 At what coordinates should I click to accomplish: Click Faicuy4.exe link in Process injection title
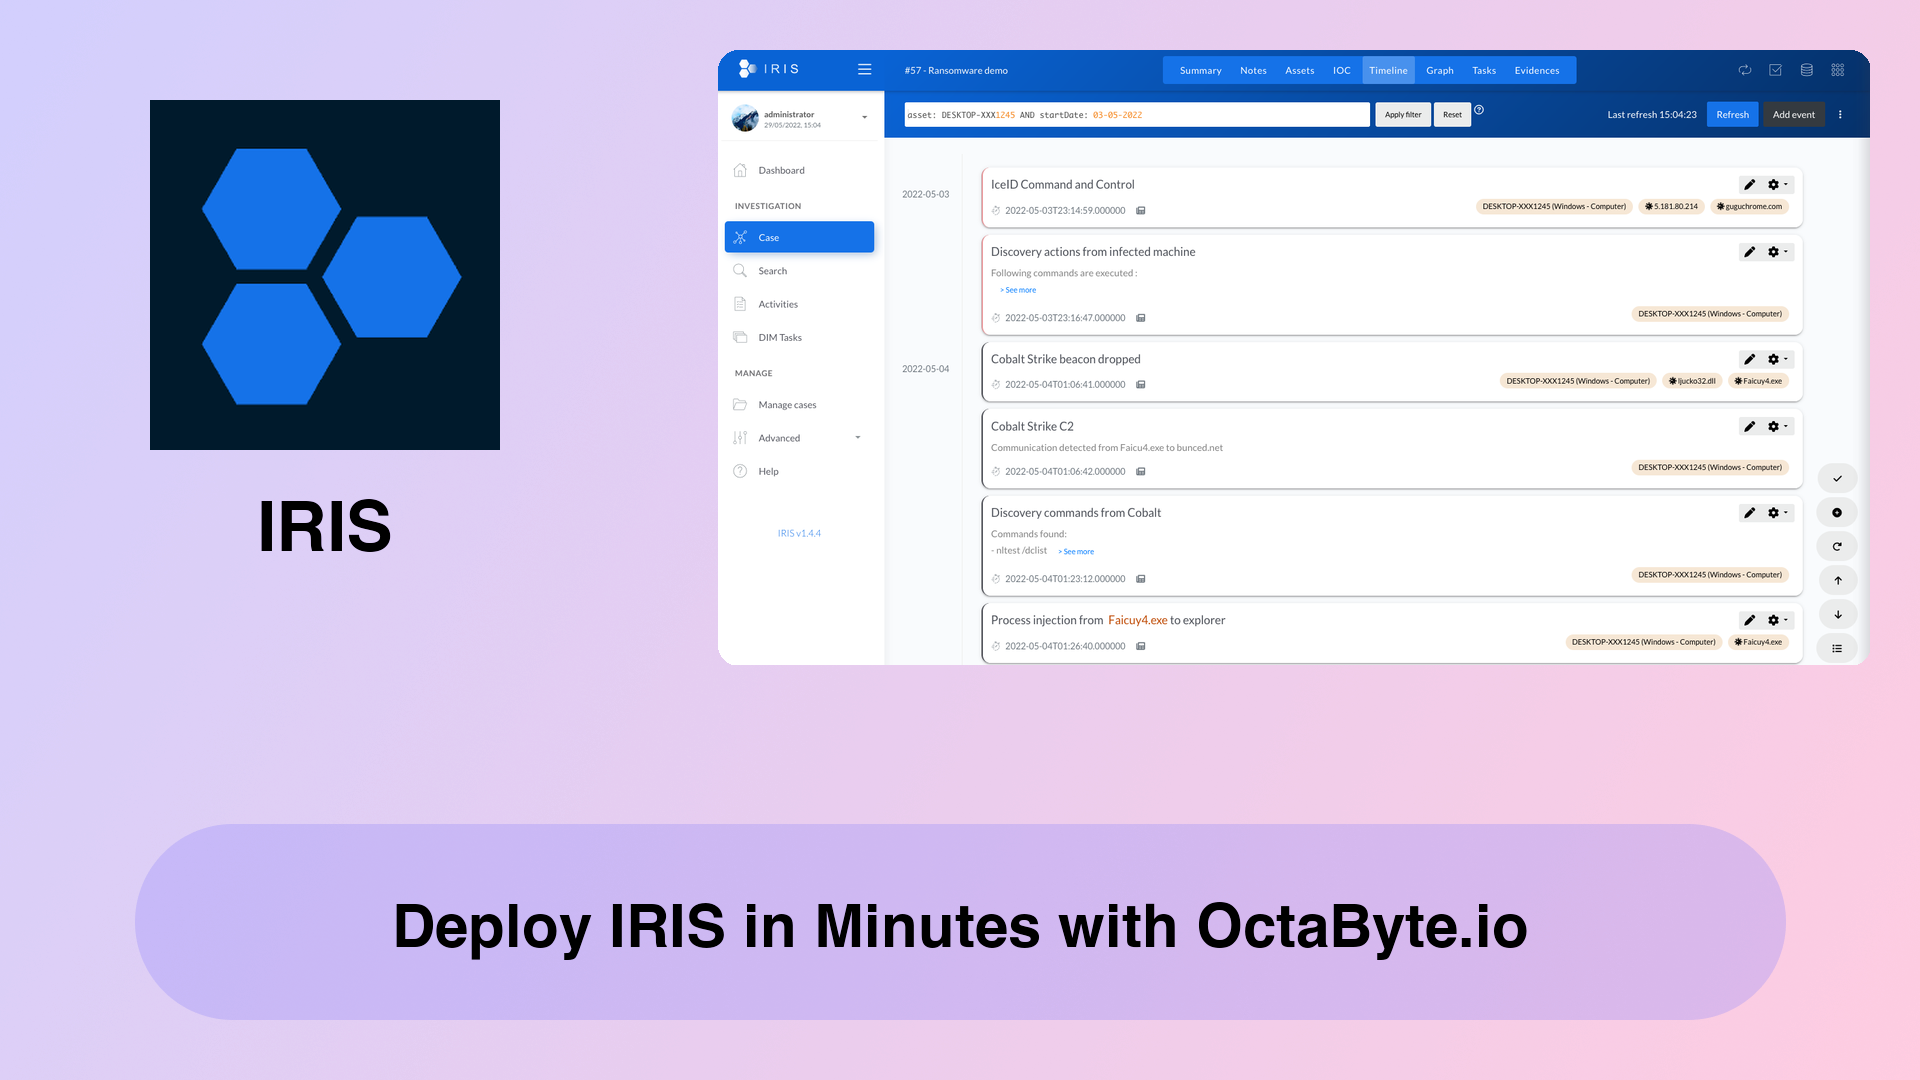[1137, 620]
